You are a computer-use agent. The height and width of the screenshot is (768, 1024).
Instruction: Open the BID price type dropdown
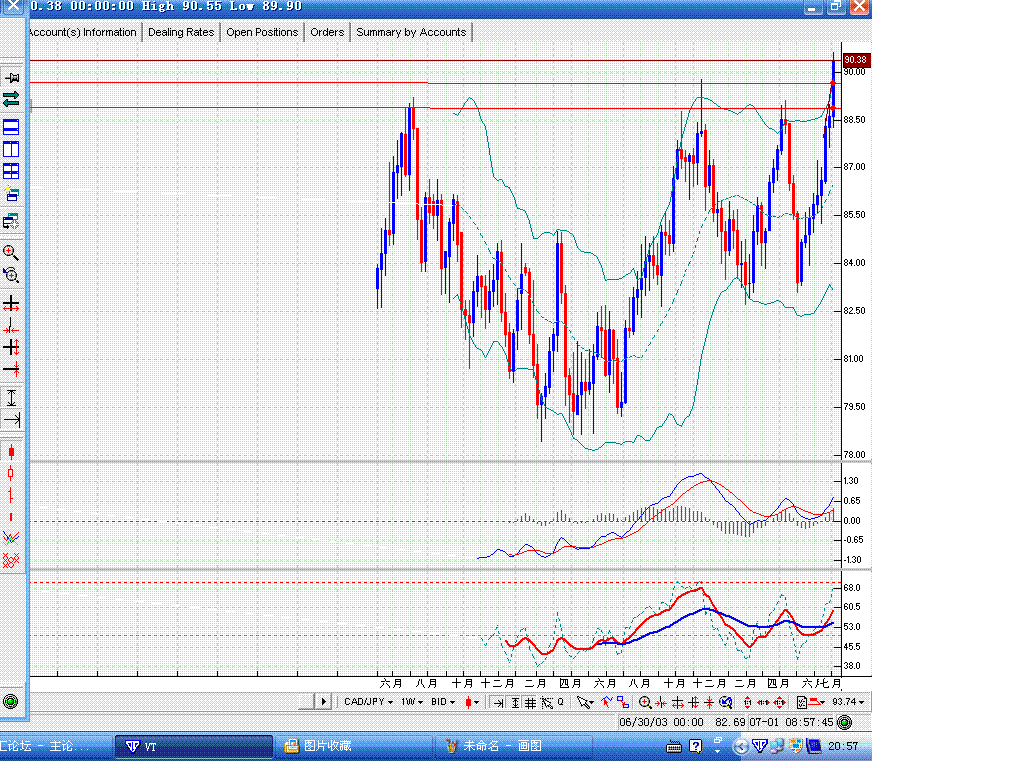point(443,702)
